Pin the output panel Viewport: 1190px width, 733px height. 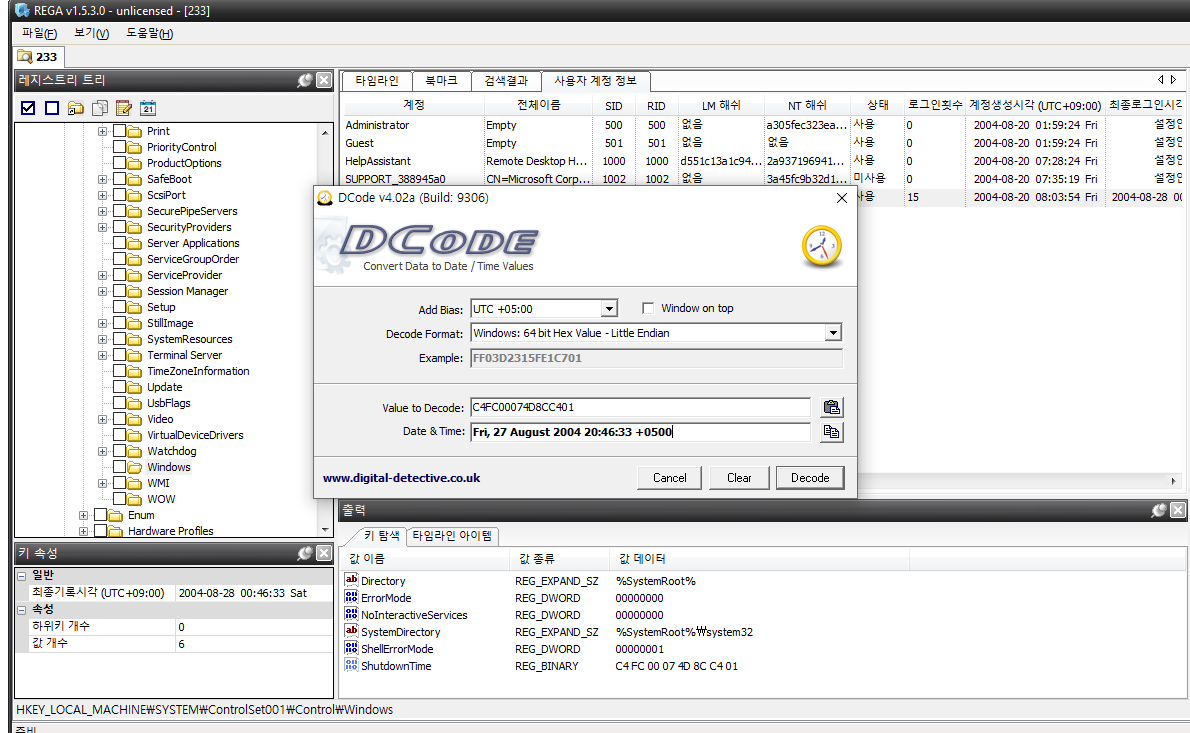coord(1158,510)
